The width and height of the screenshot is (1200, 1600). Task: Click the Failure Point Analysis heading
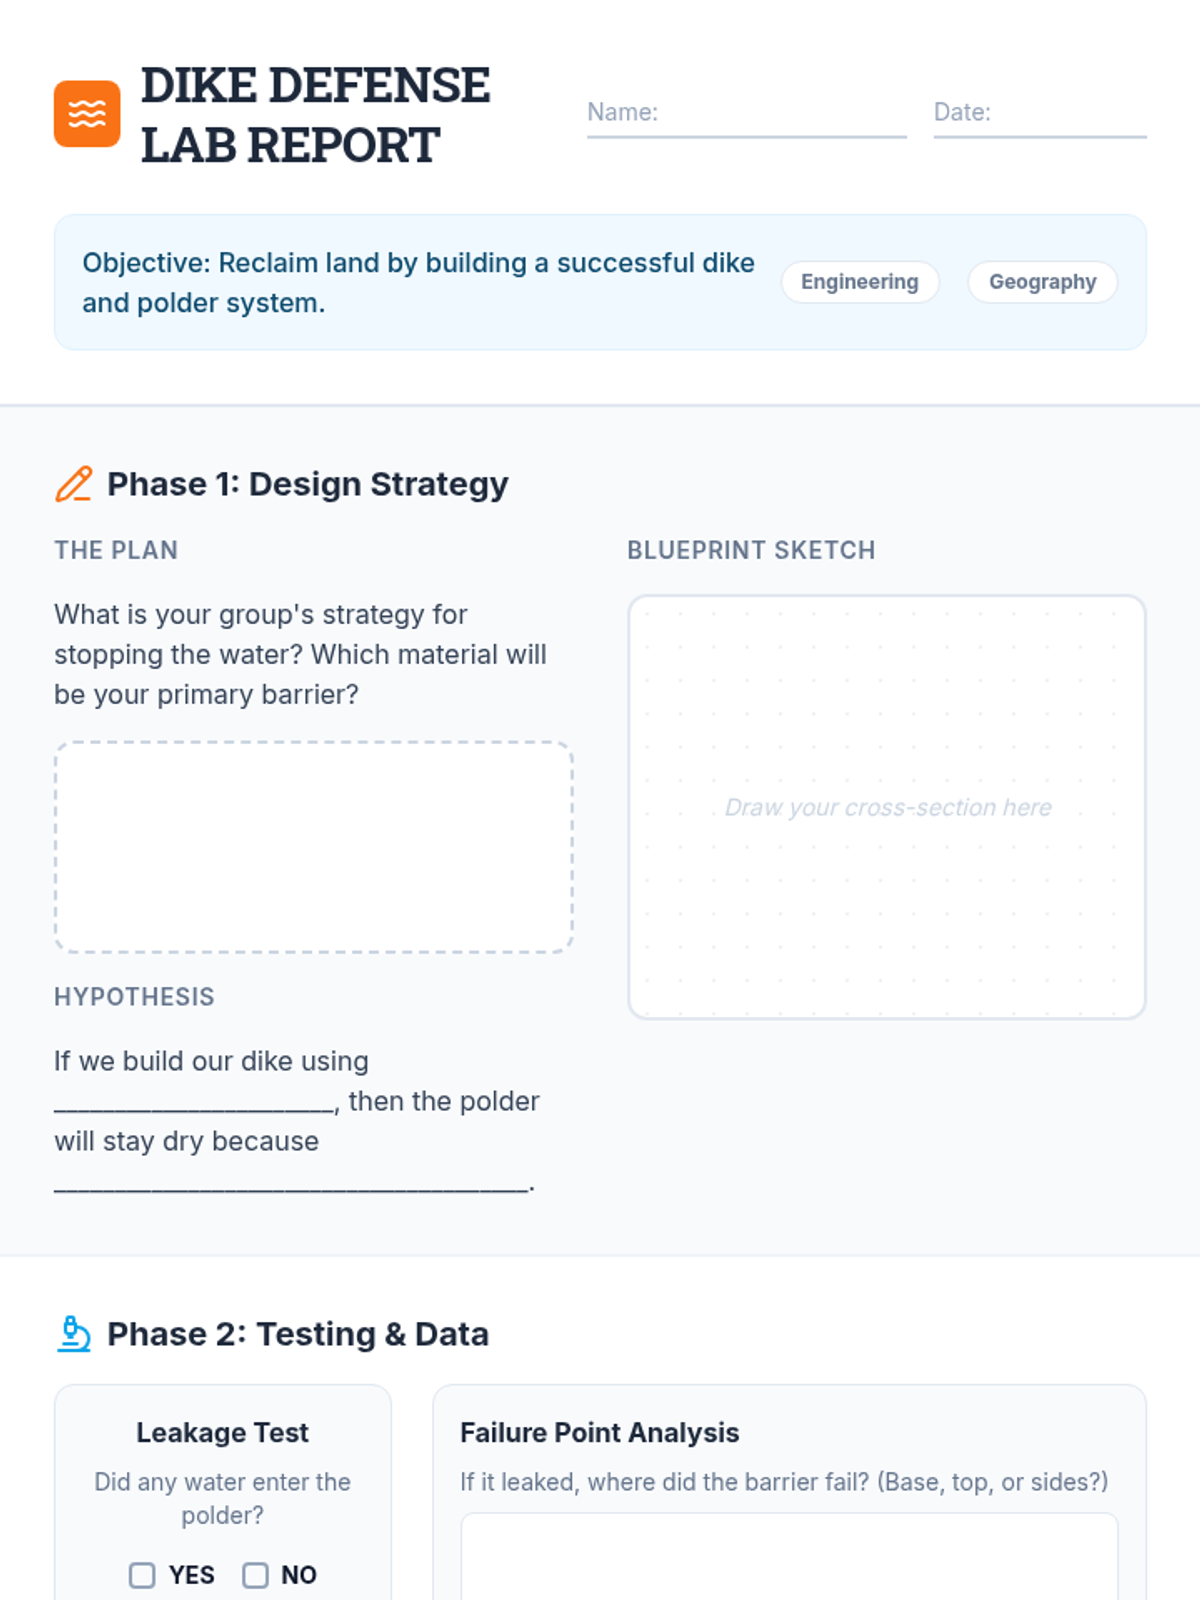coord(599,1432)
